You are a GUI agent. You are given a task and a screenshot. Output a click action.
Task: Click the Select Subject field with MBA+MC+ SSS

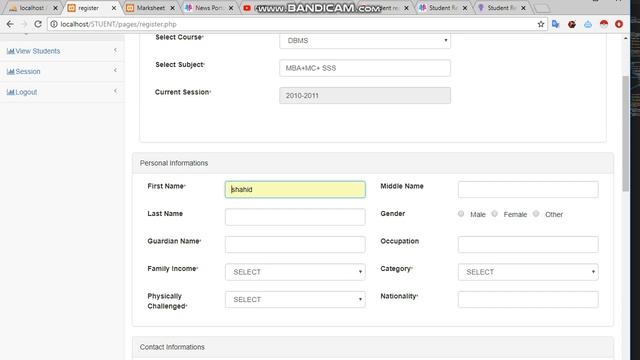(365, 68)
